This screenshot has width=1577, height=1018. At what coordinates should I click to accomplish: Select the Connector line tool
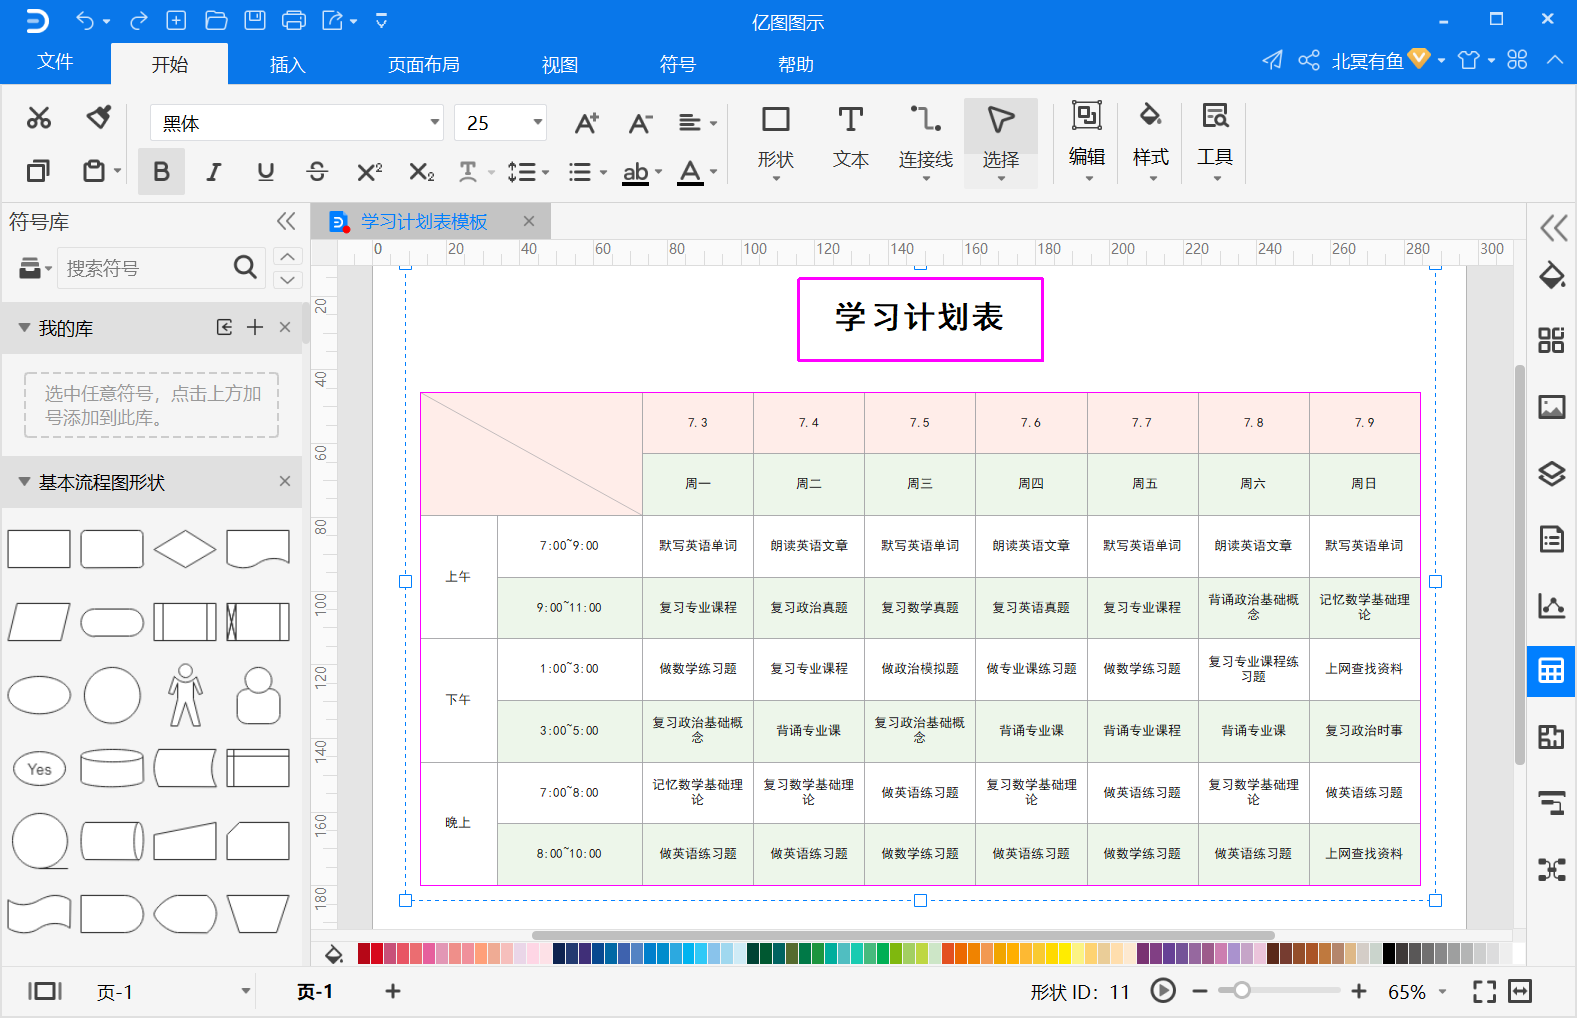point(925,137)
